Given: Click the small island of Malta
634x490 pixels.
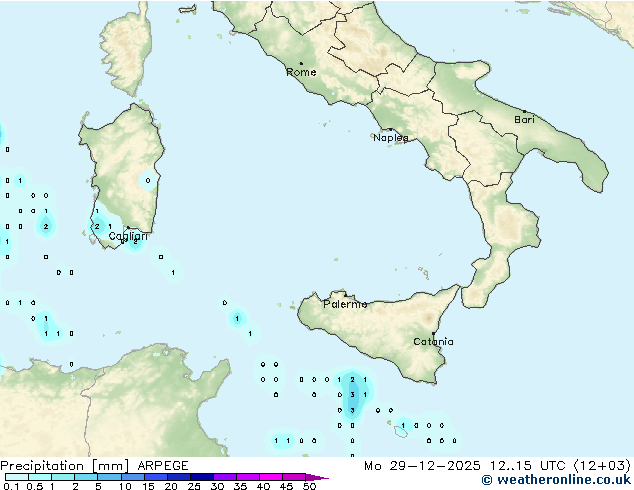Looking at the screenshot, I should pyautogui.click(x=401, y=433).
